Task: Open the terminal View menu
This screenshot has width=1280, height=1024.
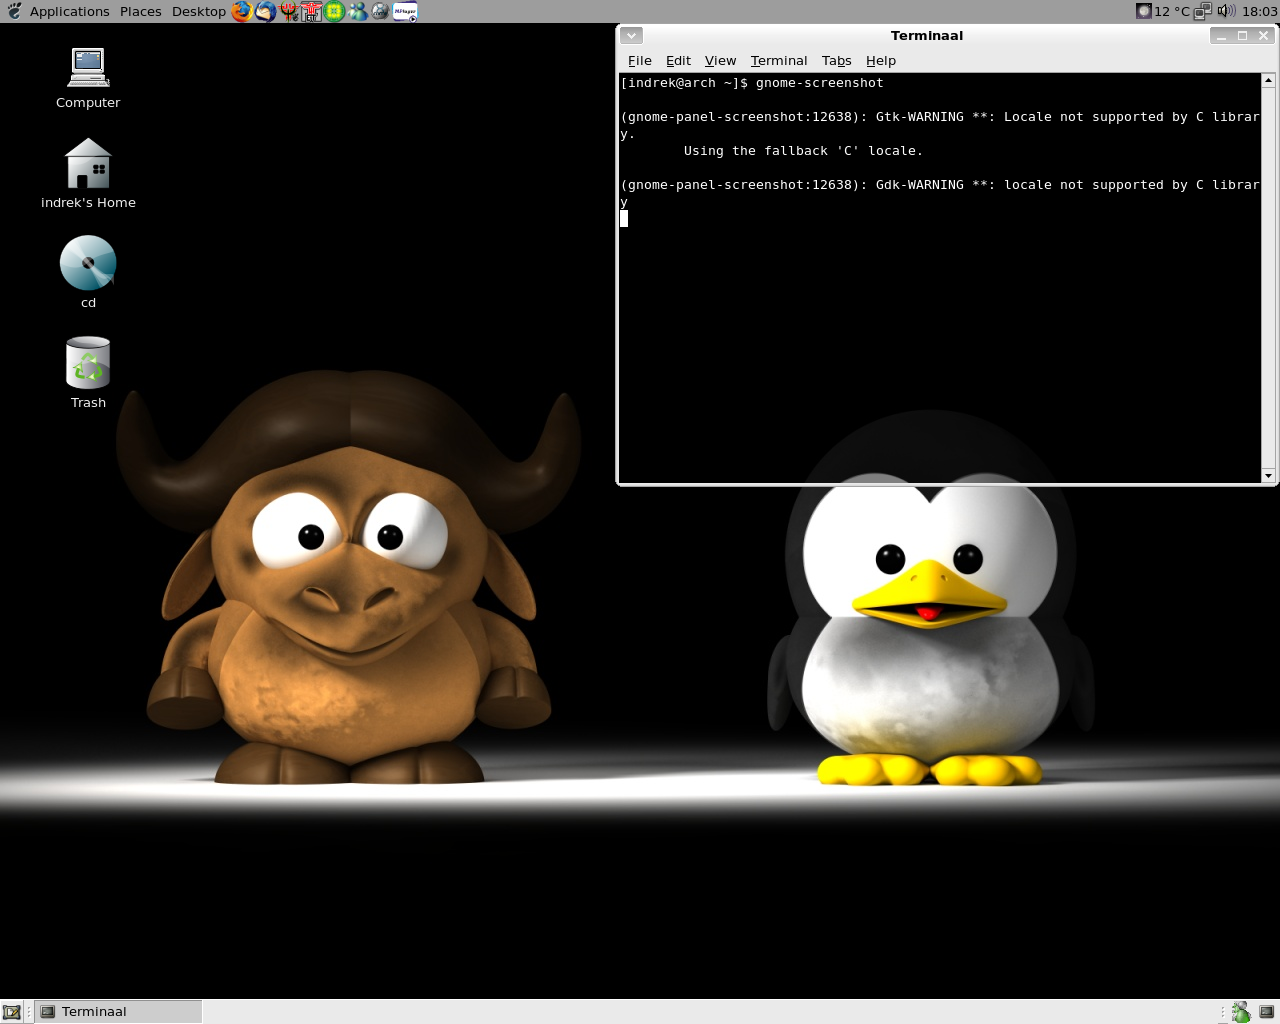Action: point(720,60)
